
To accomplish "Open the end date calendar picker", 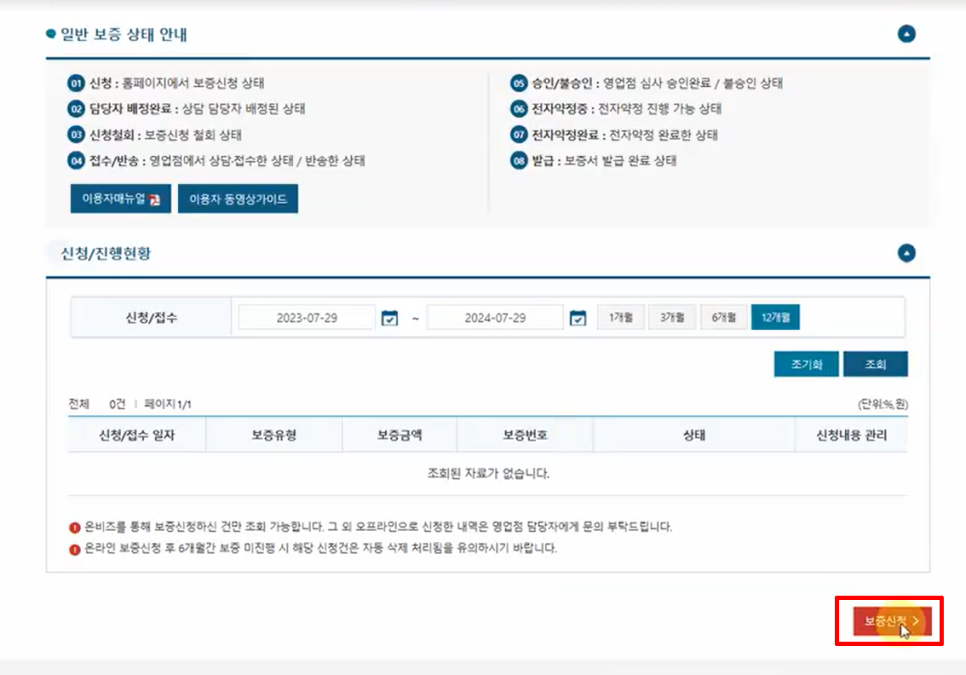I will [577, 318].
